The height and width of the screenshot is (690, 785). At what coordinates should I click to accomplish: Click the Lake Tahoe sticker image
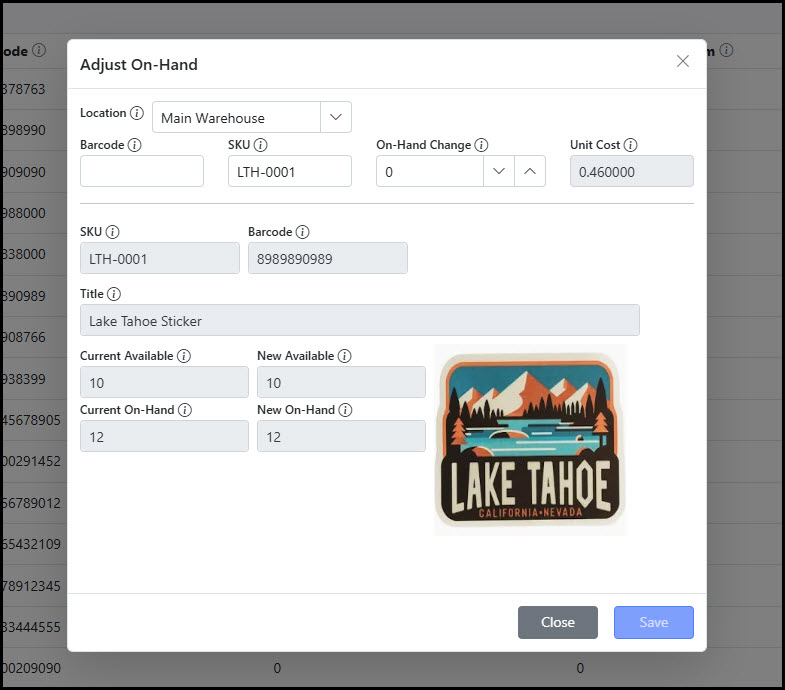click(529, 440)
